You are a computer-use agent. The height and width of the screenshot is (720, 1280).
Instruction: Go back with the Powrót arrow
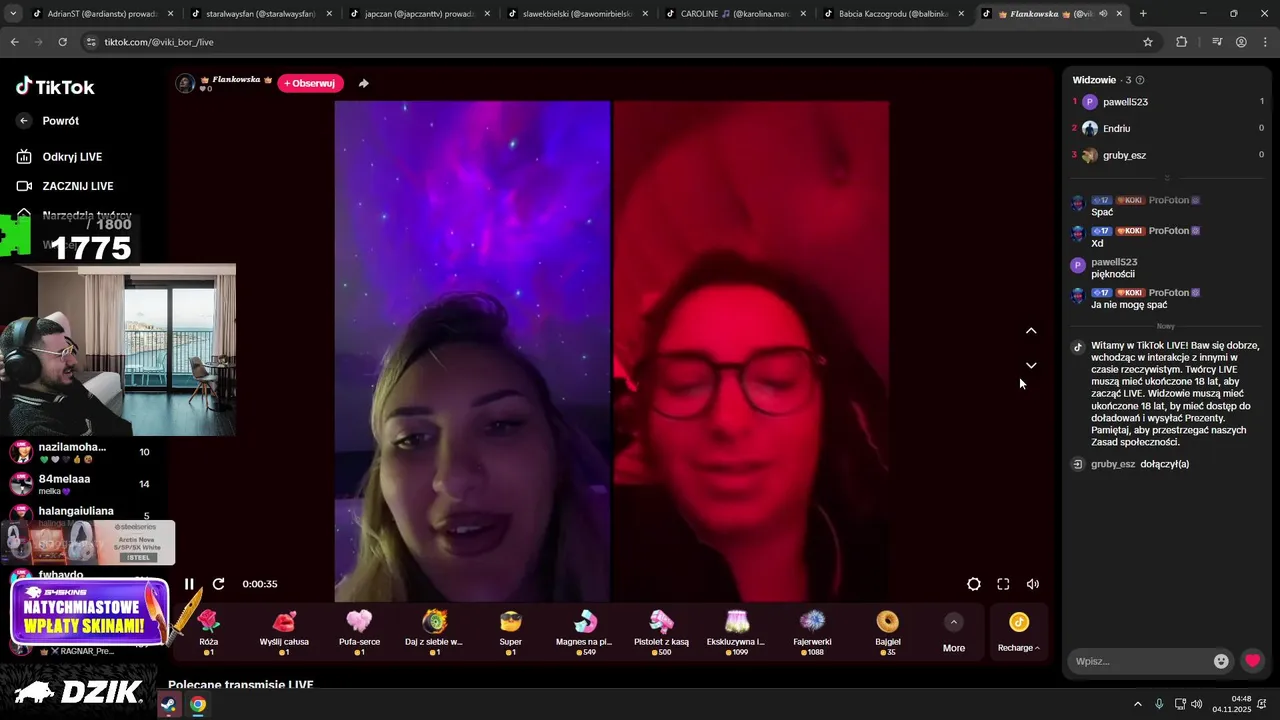[x=25, y=121]
